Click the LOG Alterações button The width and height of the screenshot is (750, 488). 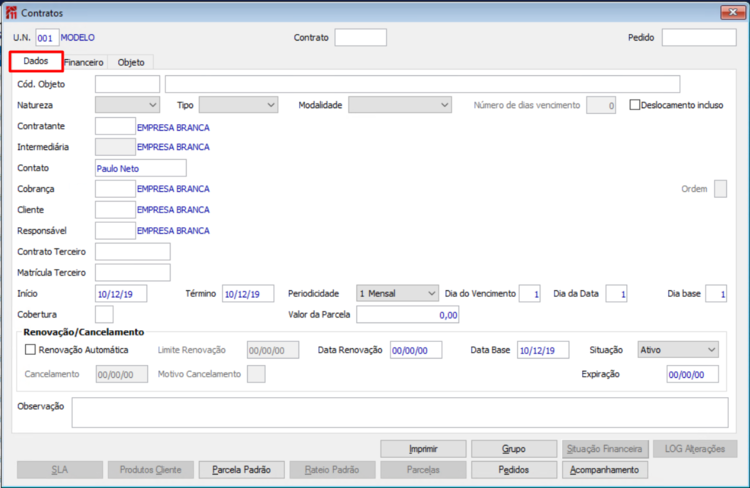[x=695, y=449]
